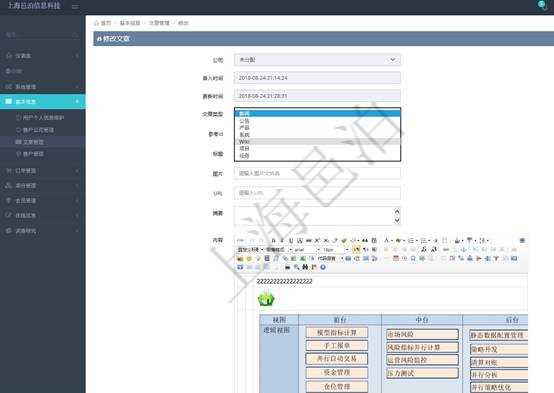The image size is (554, 393).
Task: Click the fullscreen icon at editor toolbar's right end
Action: click(x=522, y=241)
